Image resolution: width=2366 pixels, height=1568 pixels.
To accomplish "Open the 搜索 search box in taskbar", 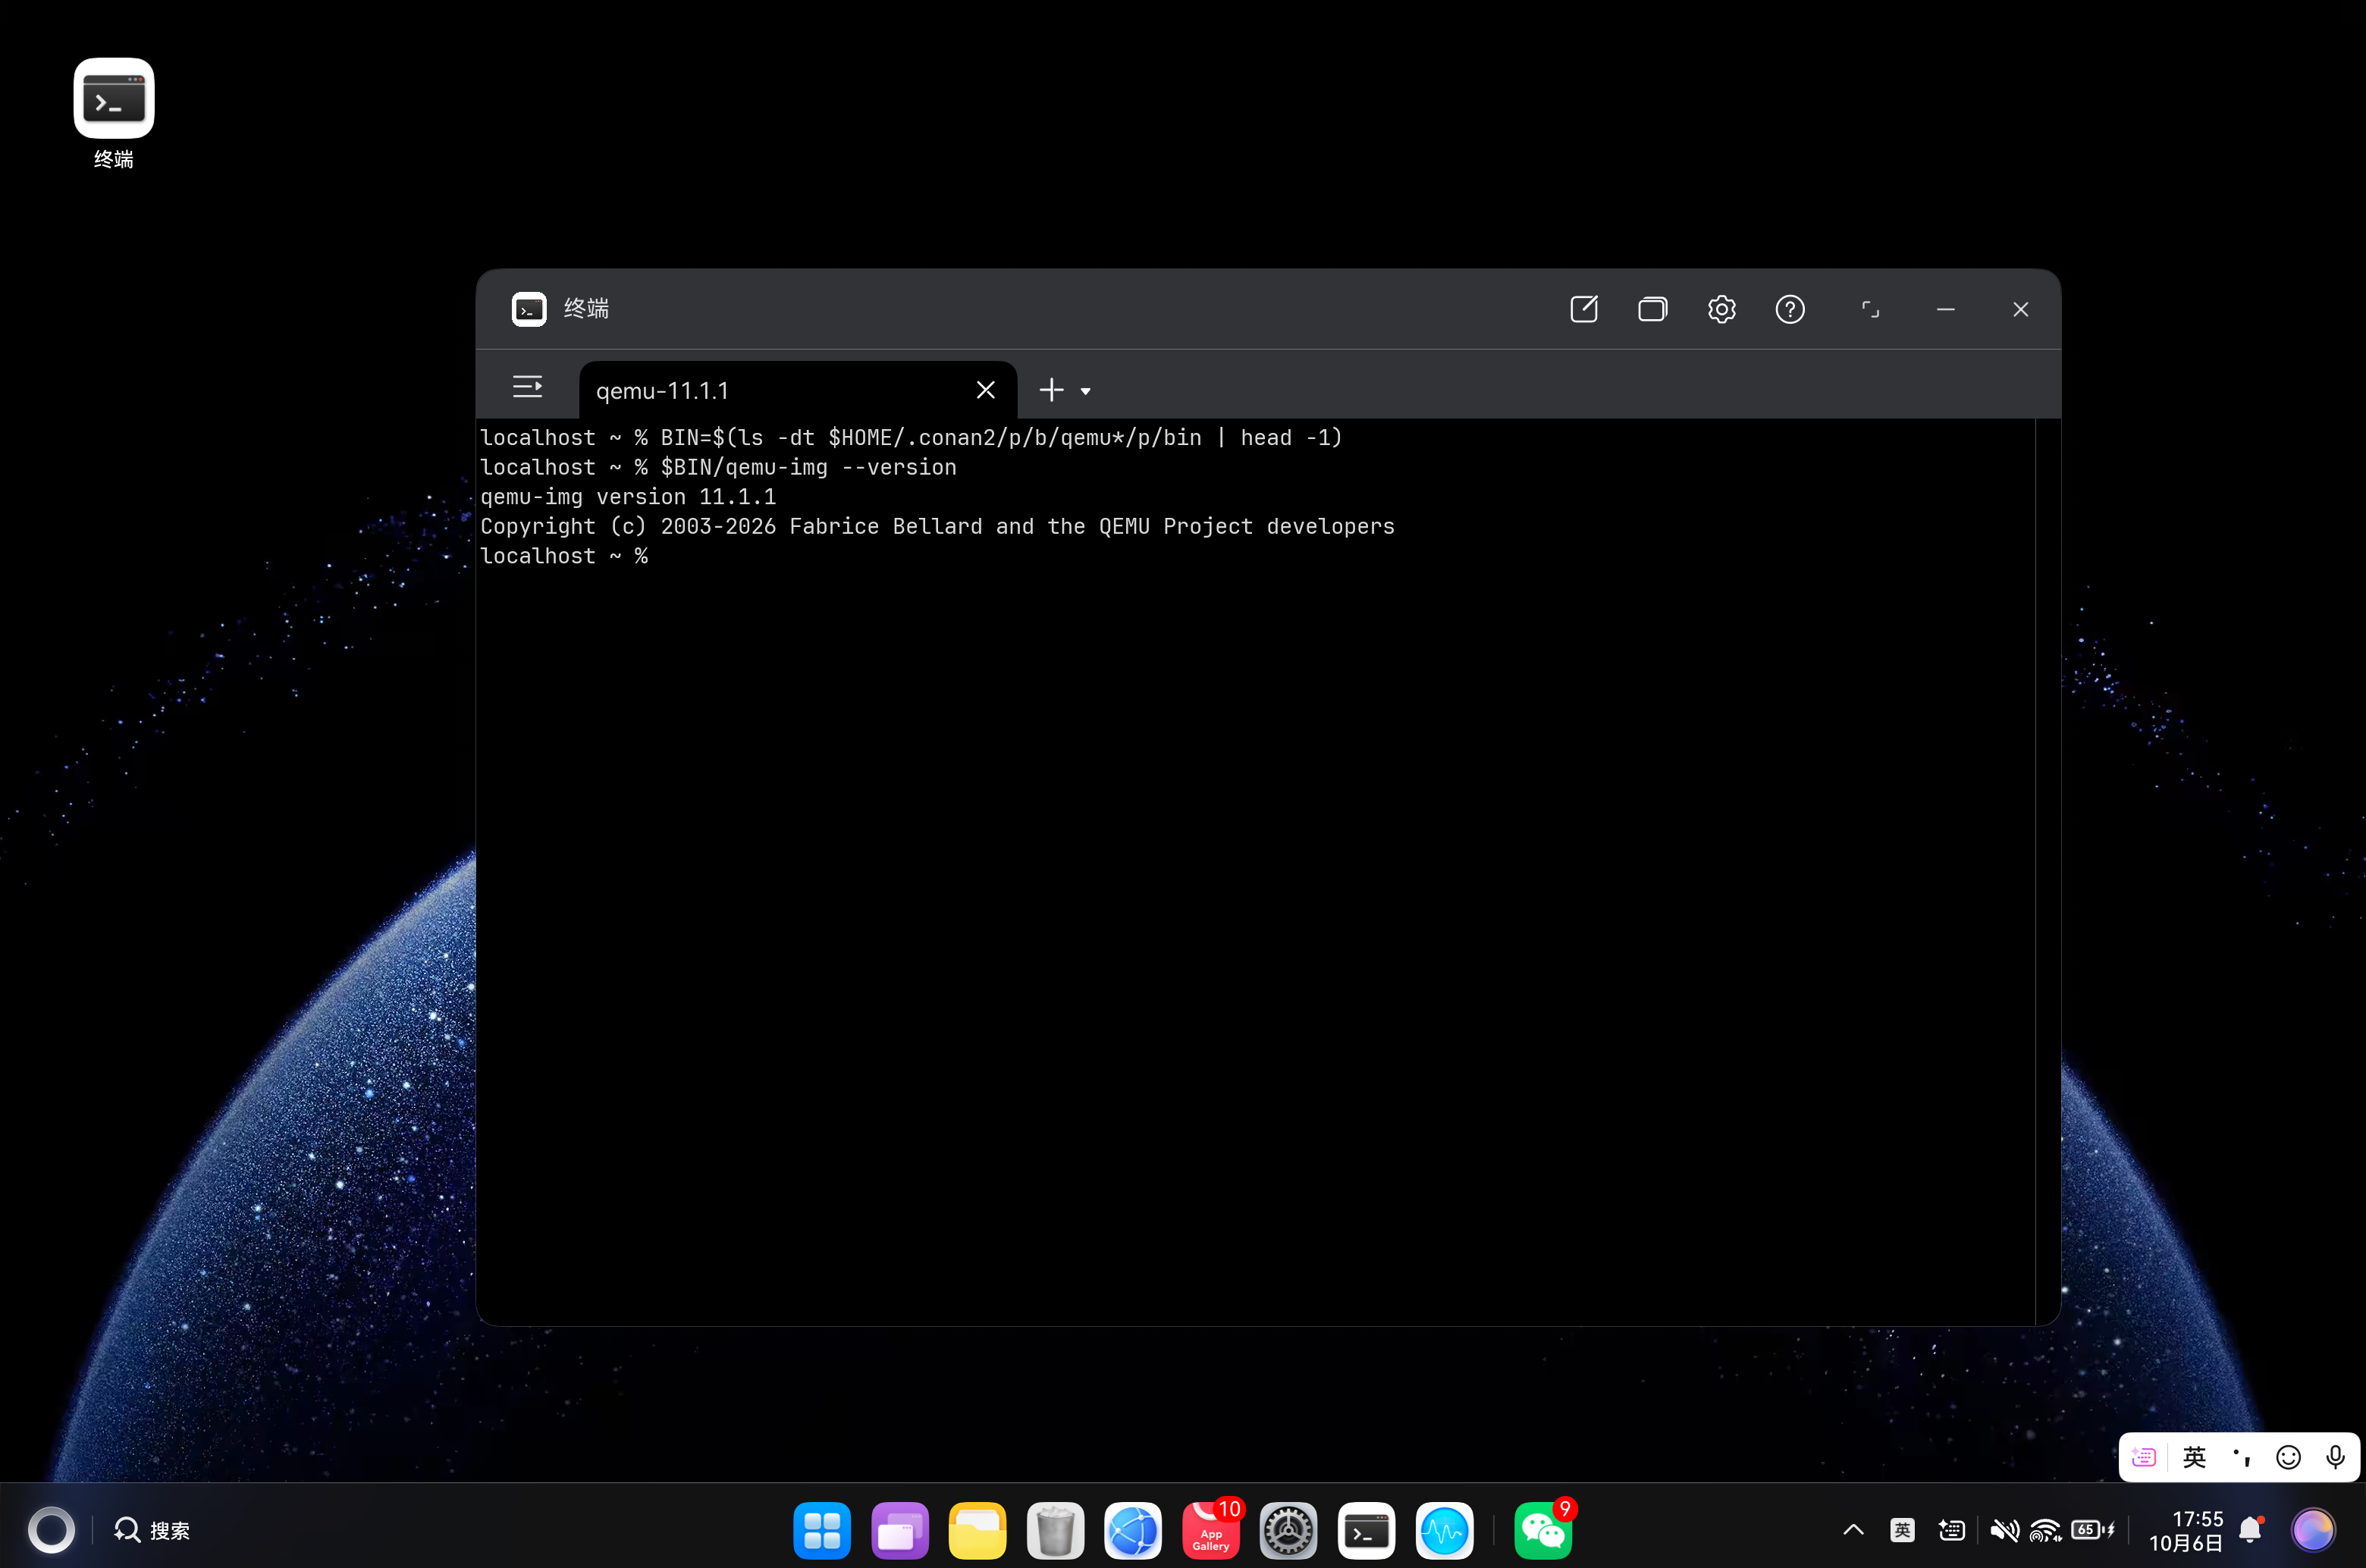I will coord(152,1530).
